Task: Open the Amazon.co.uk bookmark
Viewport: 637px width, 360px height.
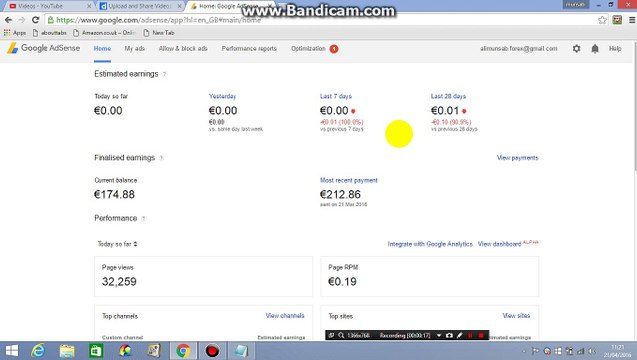Action: 104,33
